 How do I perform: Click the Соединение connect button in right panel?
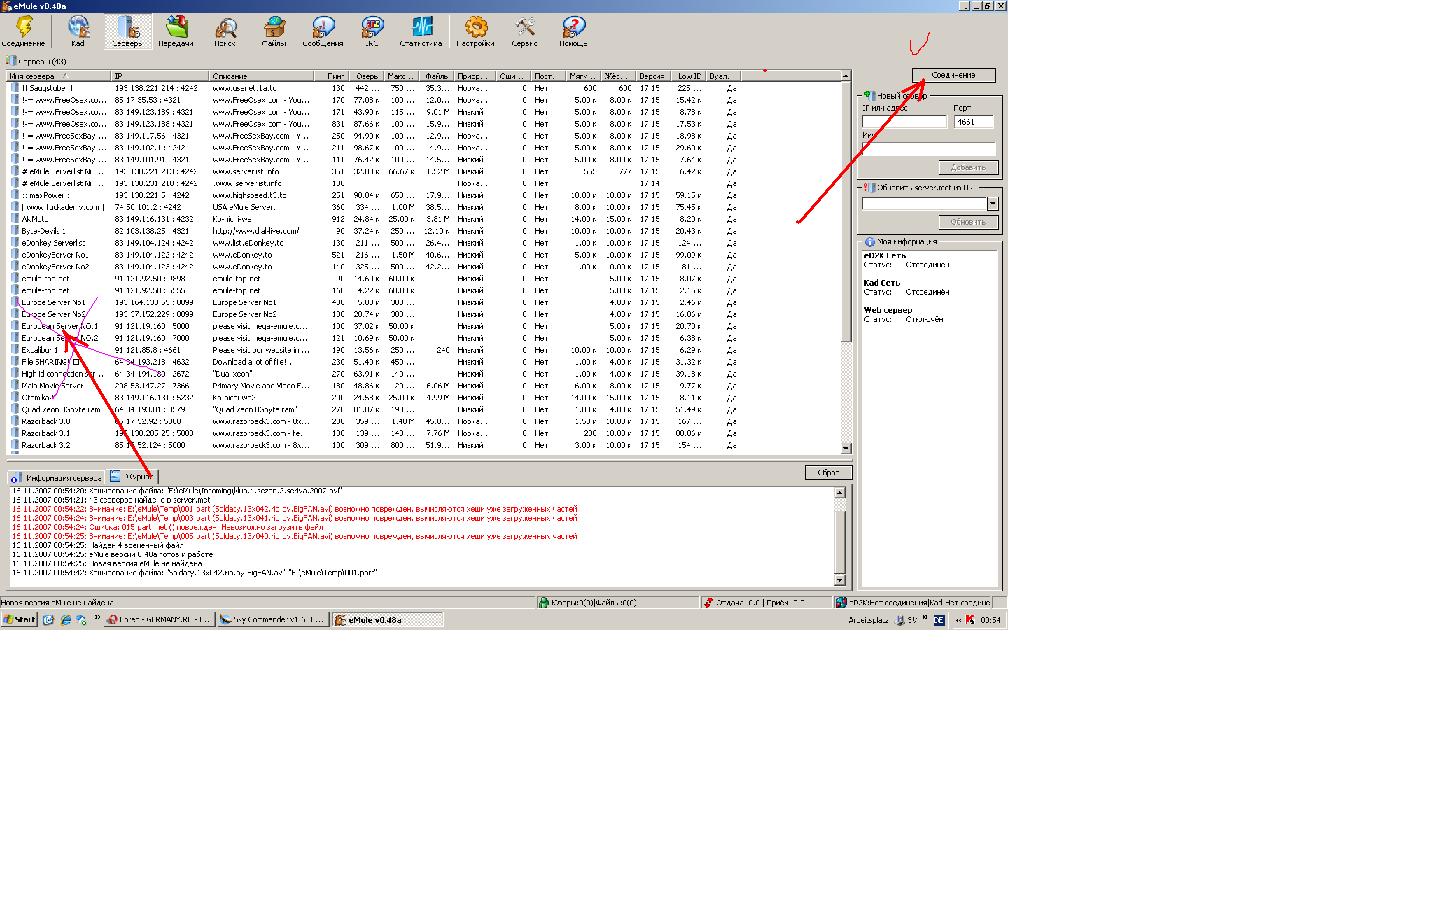point(954,75)
